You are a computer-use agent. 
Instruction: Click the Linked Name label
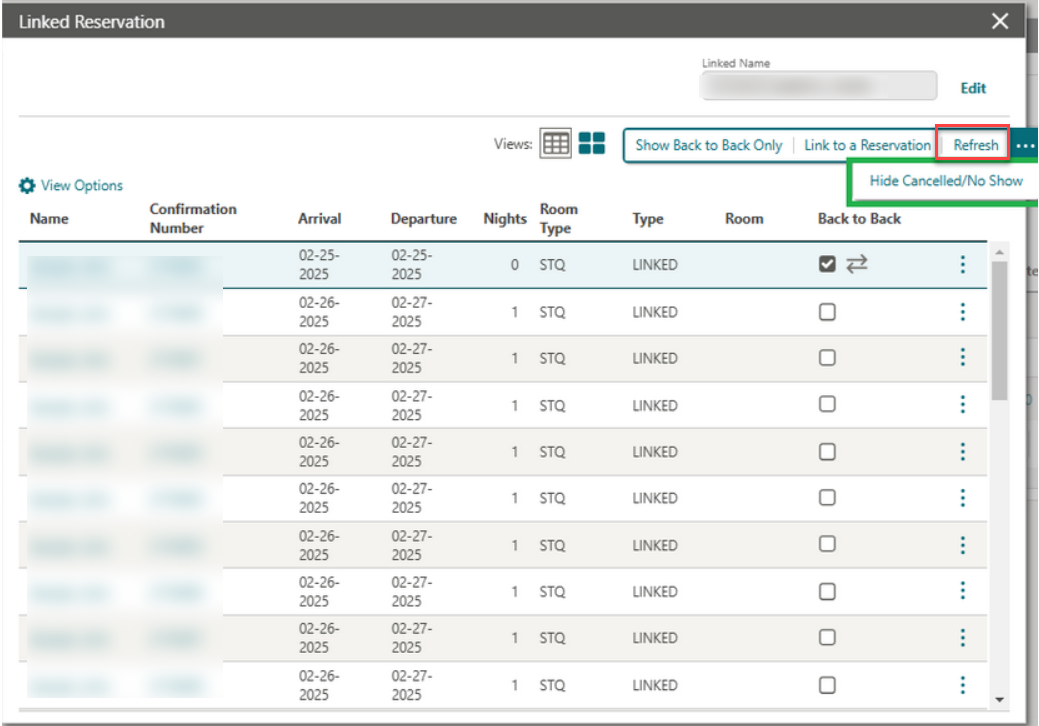[736, 63]
